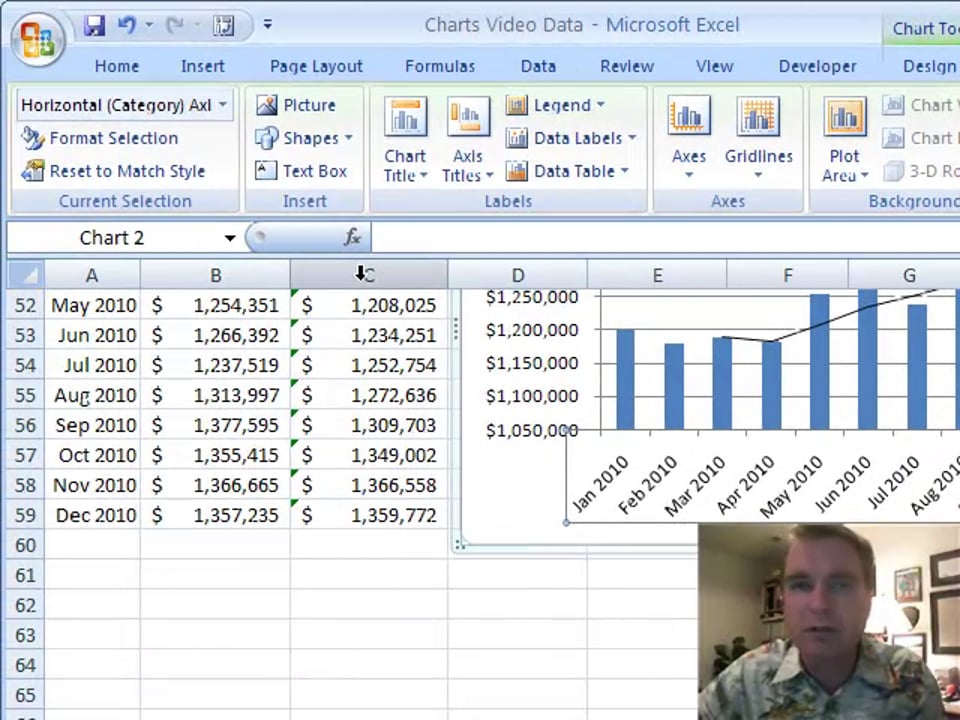This screenshot has height=720, width=960.
Task: Select the May 2010 chart bar
Action: pos(820,361)
